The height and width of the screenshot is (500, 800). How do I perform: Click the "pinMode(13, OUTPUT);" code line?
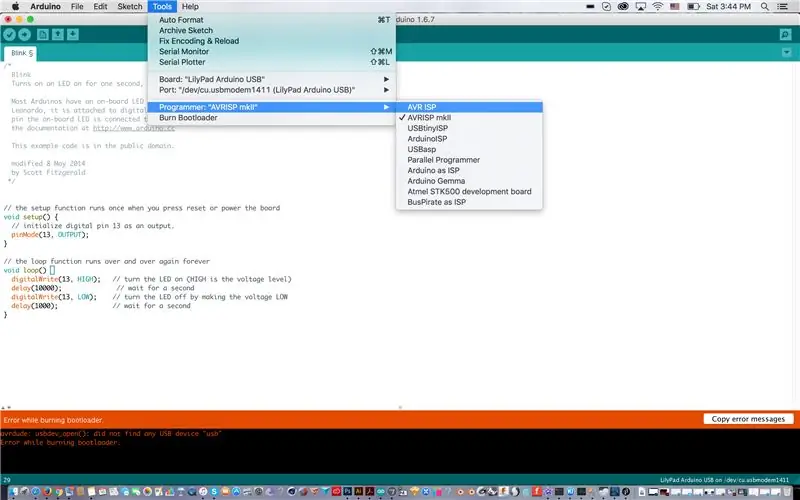point(50,235)
